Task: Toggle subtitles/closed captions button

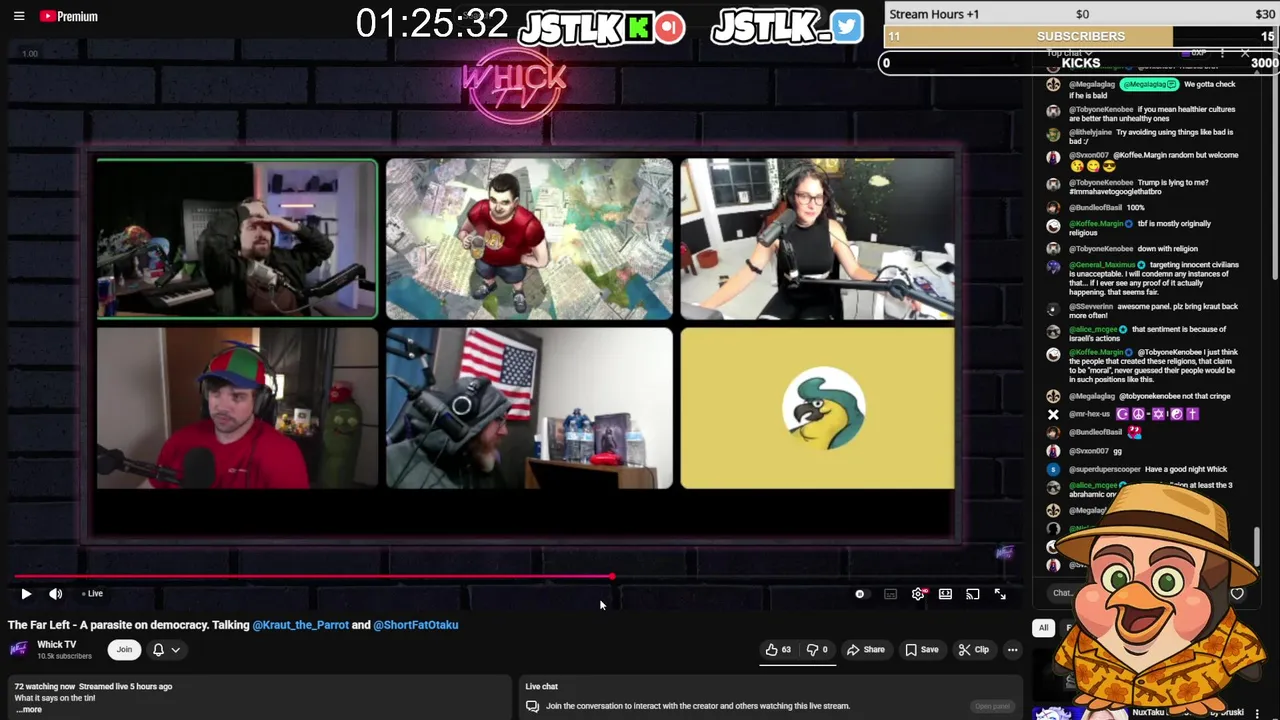Action: [x=890, y=594]
